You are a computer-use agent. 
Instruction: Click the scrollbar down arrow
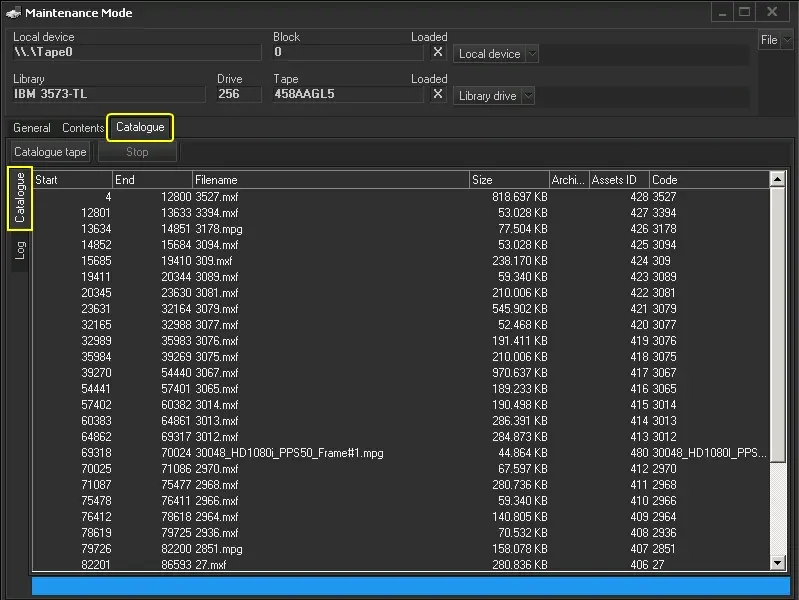pyautogui.click(x=777, y=564)
